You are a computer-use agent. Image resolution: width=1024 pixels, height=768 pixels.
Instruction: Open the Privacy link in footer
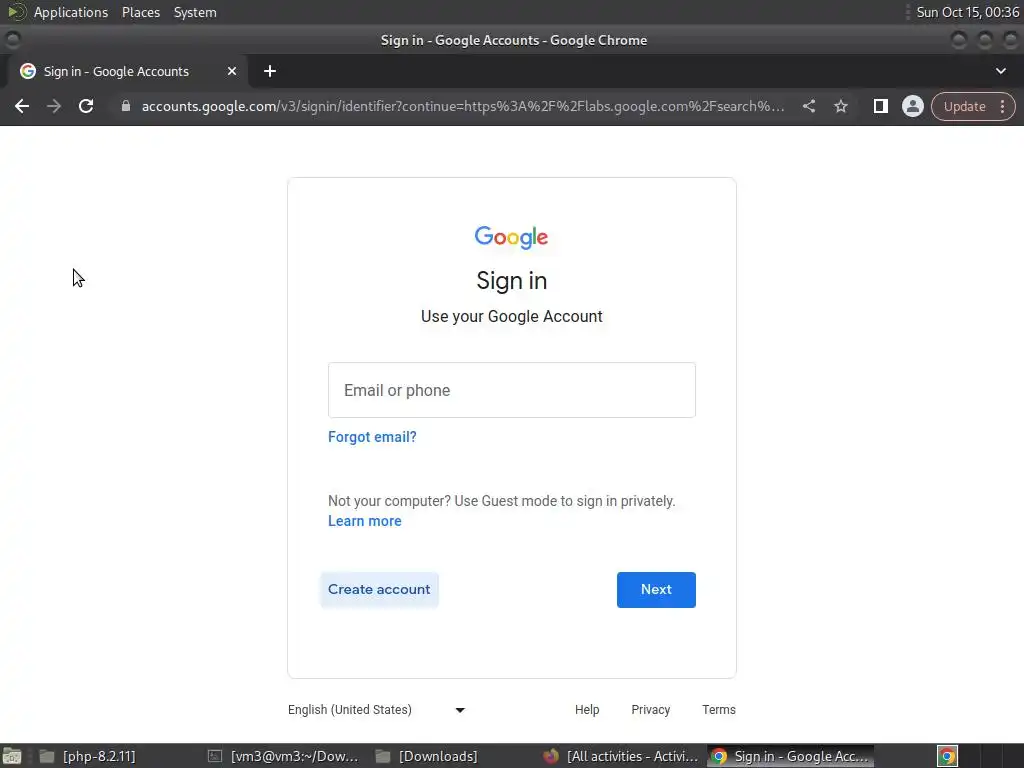click(650, 710)
